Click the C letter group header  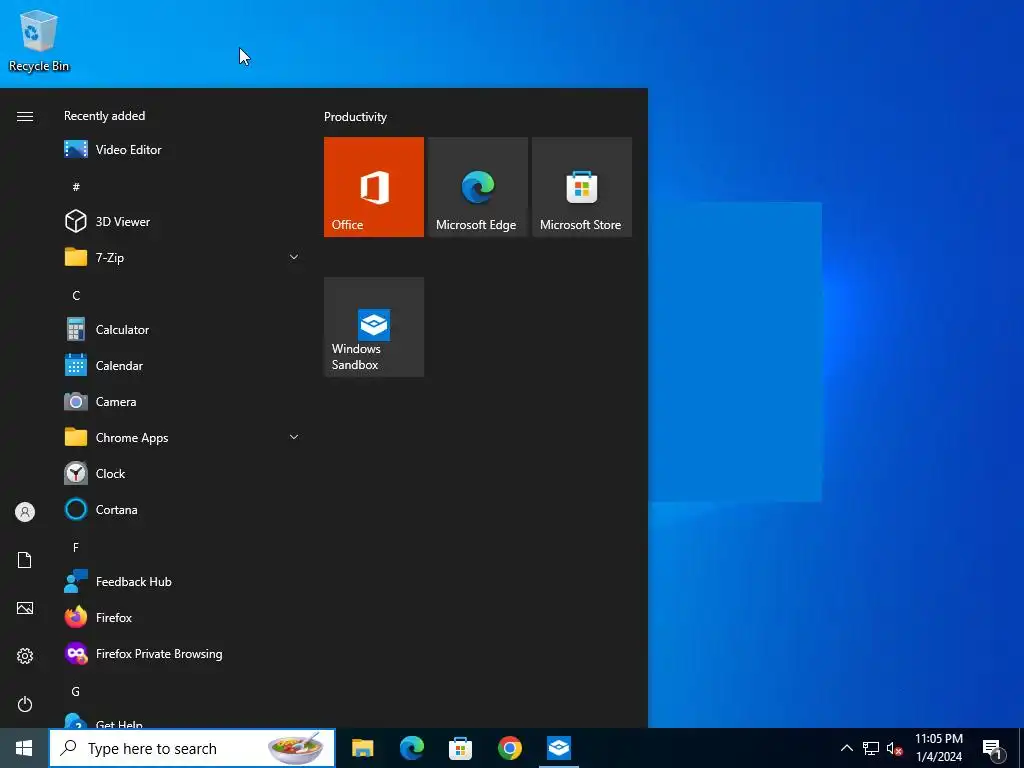pos(76,295)
